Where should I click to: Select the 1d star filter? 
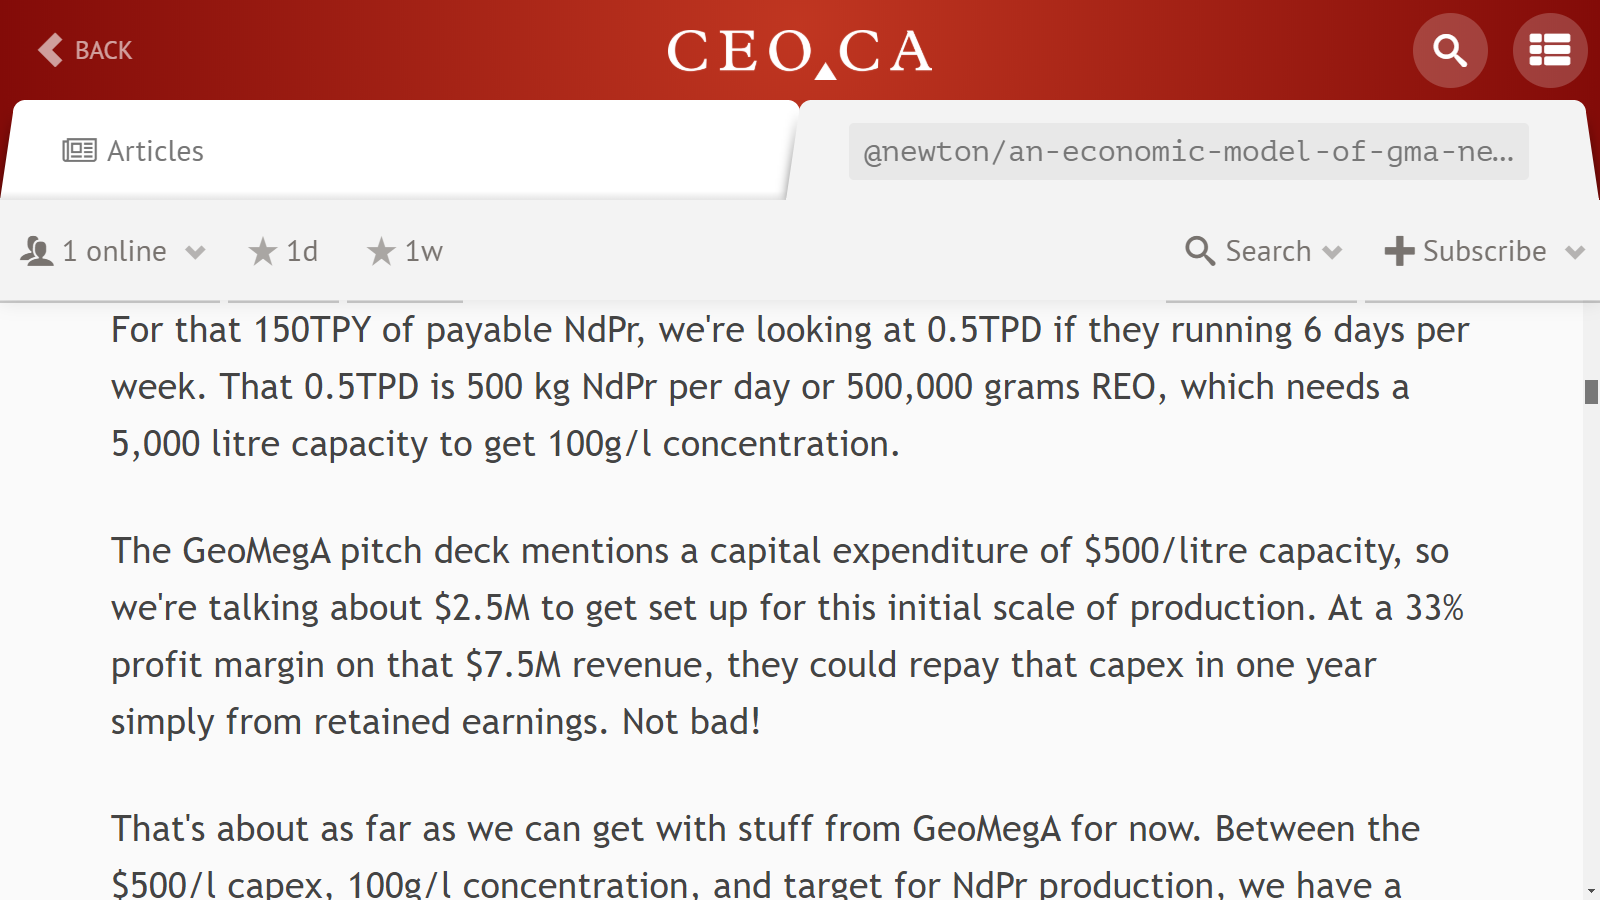[283, 251]
